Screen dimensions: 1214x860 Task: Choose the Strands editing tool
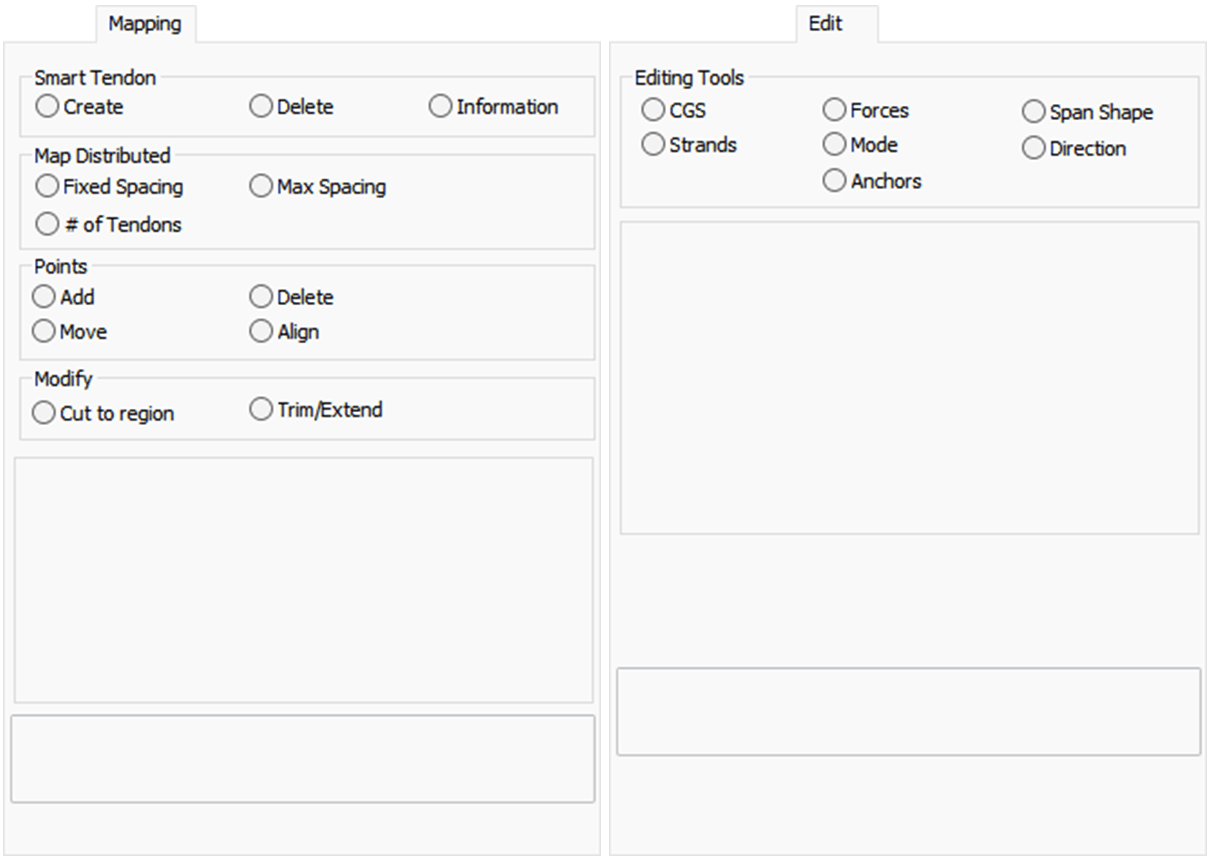coord(653,145)
